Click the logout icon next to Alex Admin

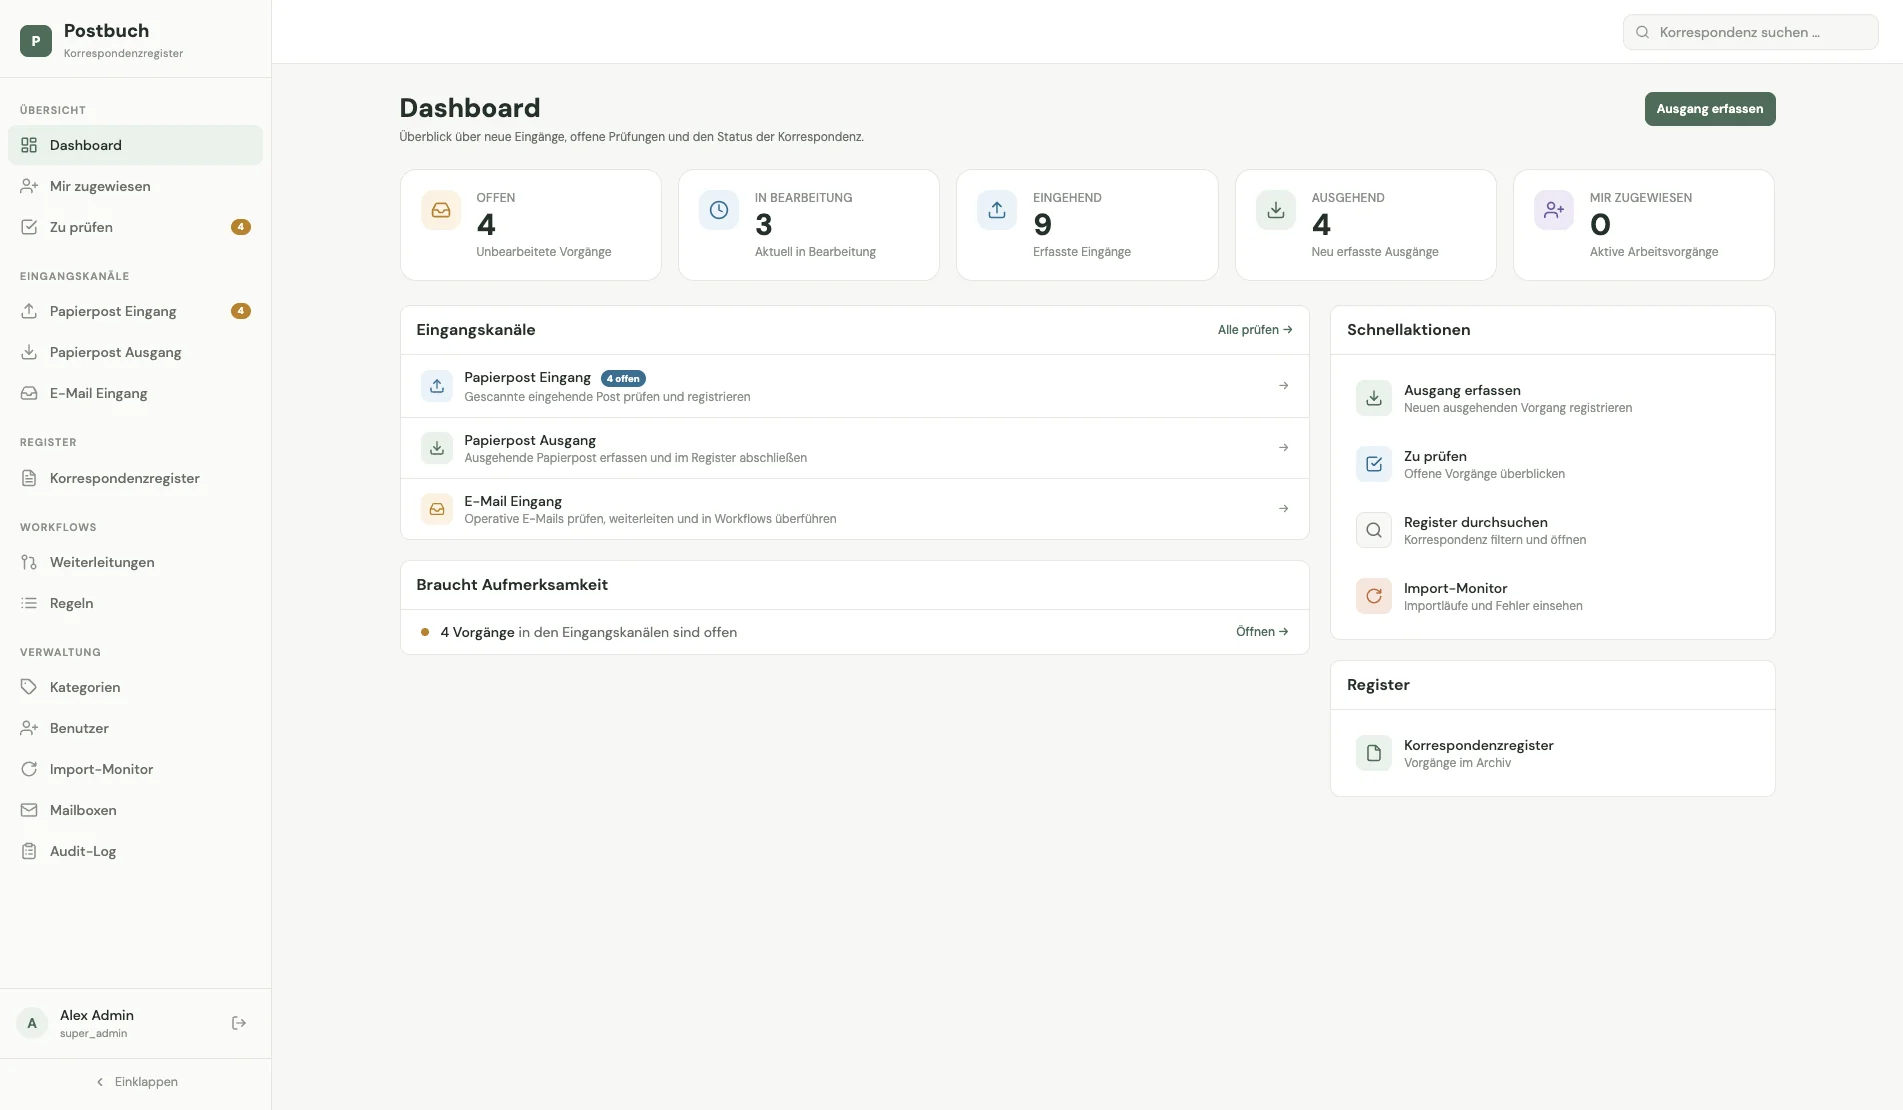tap(239, 1023)
